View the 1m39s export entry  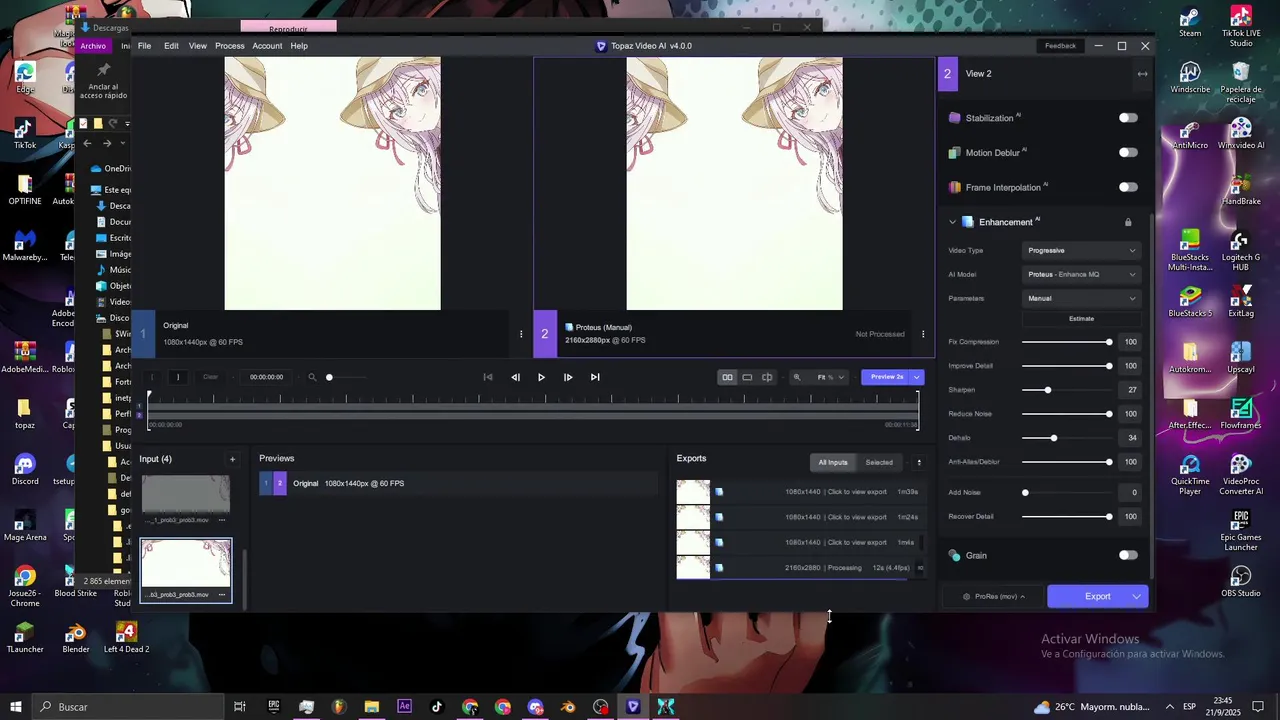[x=799, y=492]
